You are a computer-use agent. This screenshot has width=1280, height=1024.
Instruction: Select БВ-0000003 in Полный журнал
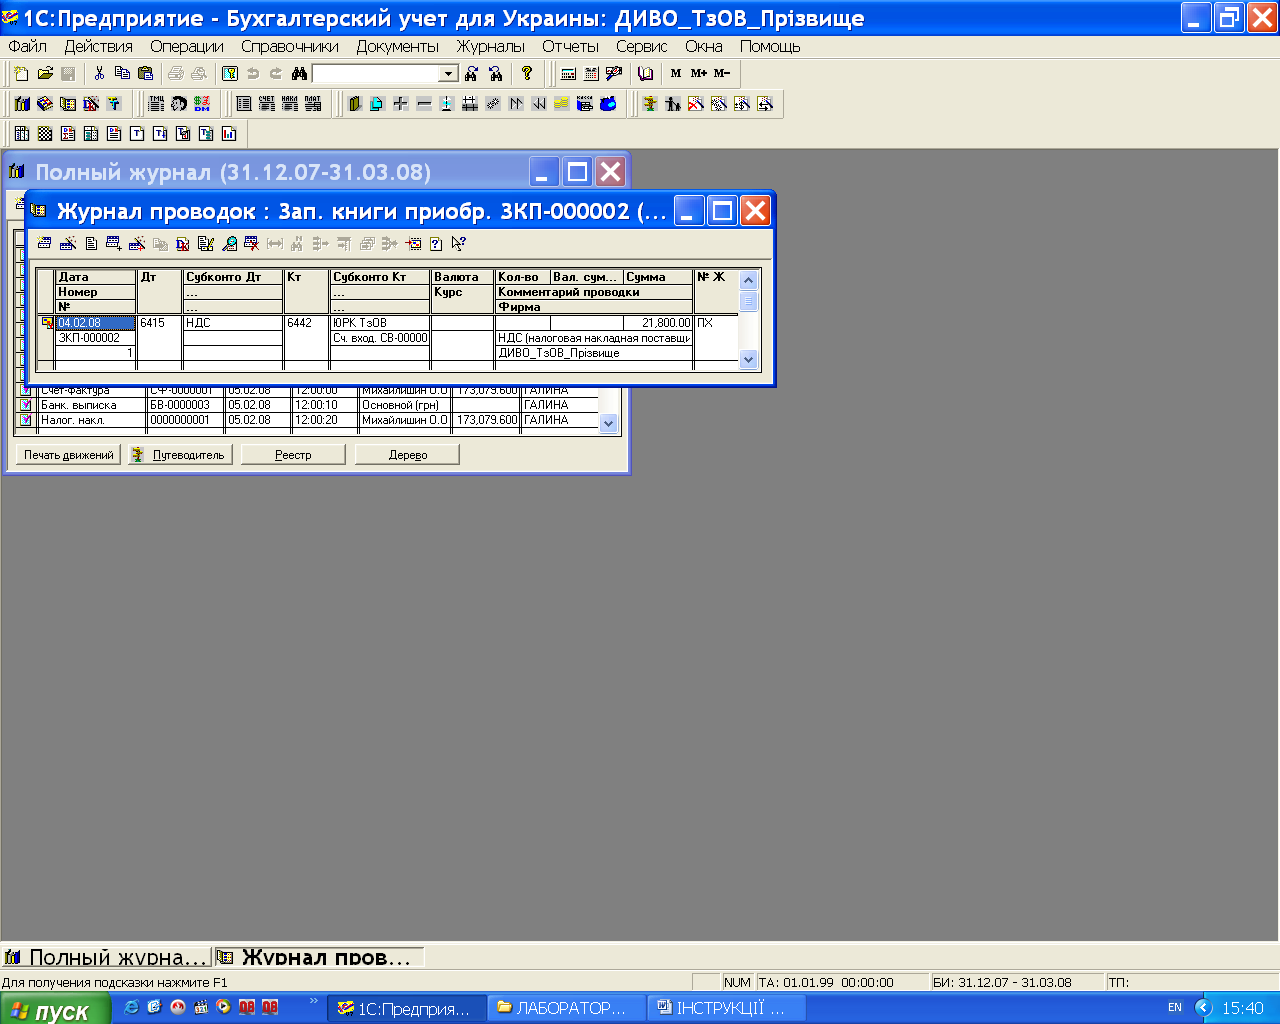(x=186, y=405)
